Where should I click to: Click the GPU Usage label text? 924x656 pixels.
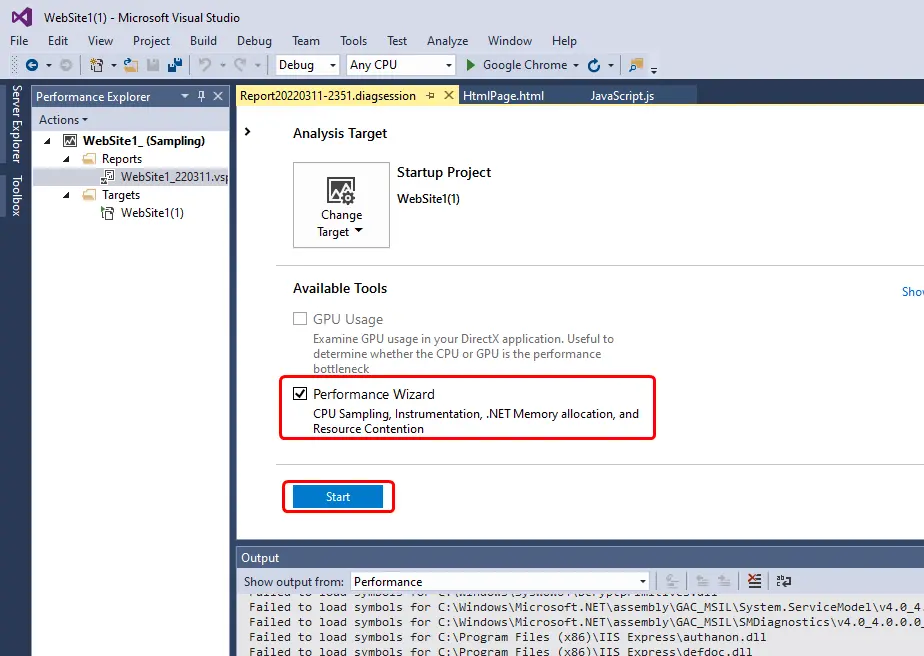(x=348, y=319)
